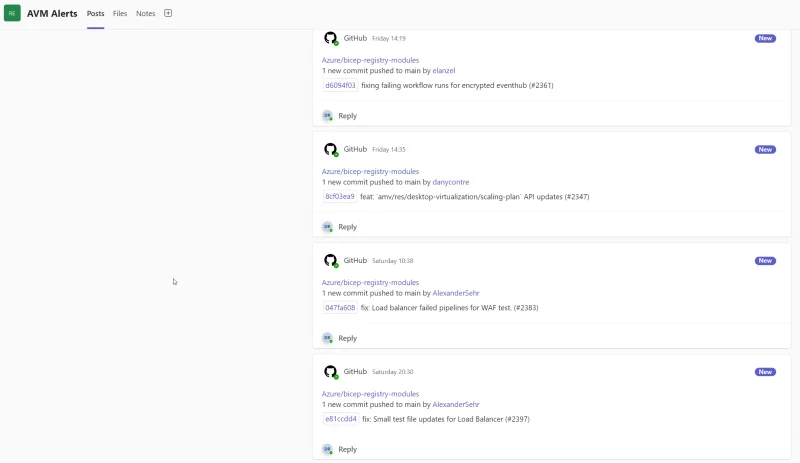
Task: Click the Friday 14:19 timestamp
Action: (x=389, y=38)
